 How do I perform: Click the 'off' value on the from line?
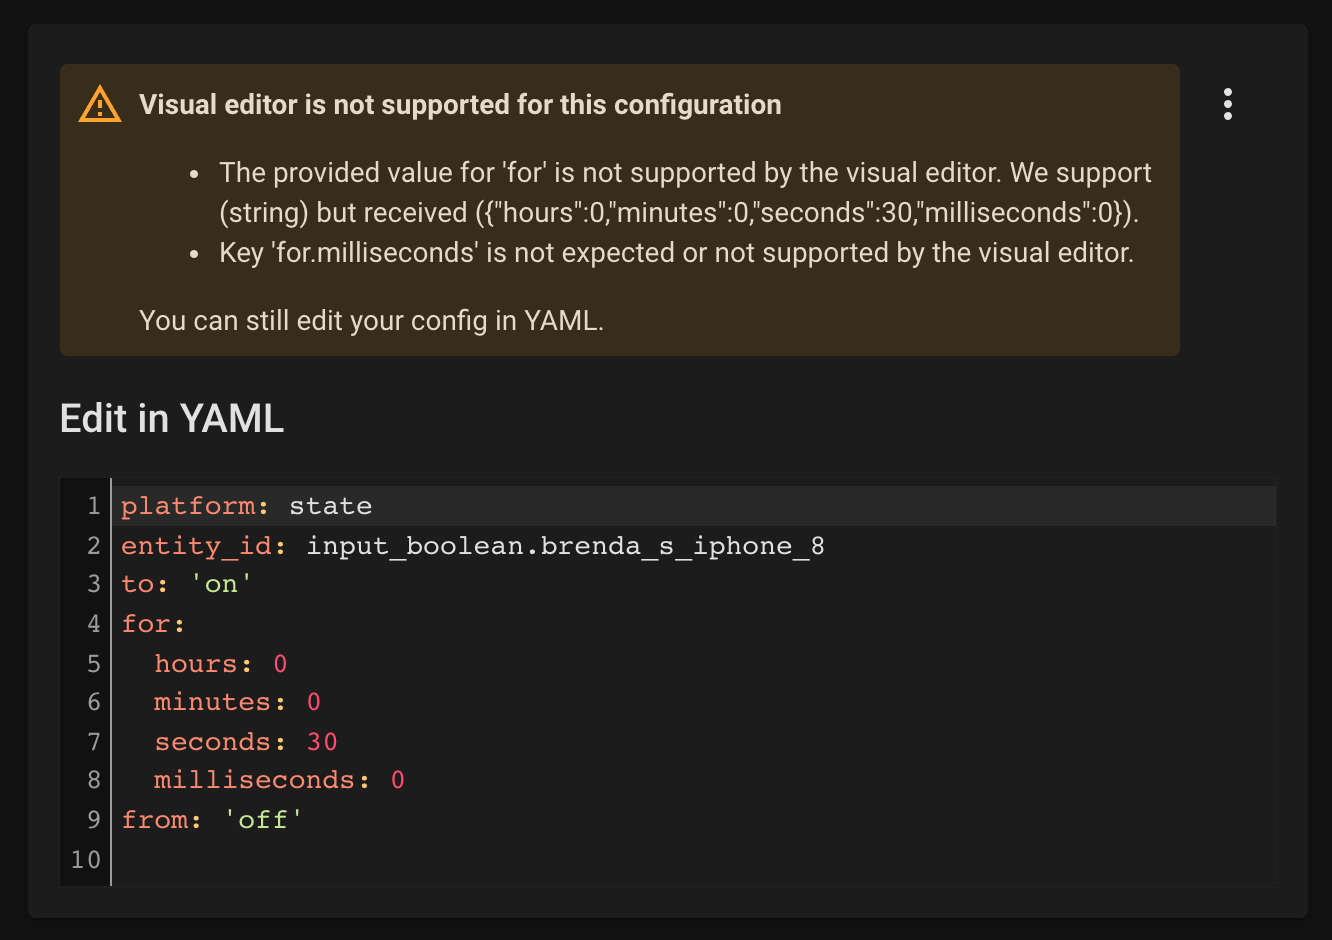coord(263,820)
